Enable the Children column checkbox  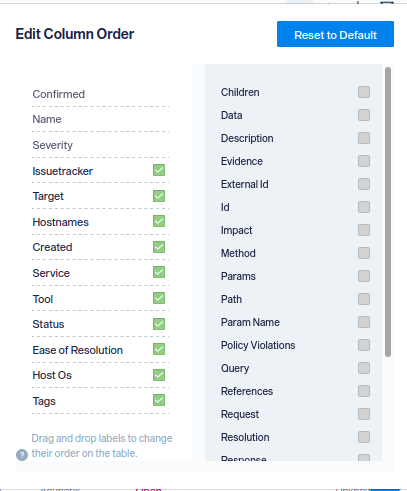point(364,92)
